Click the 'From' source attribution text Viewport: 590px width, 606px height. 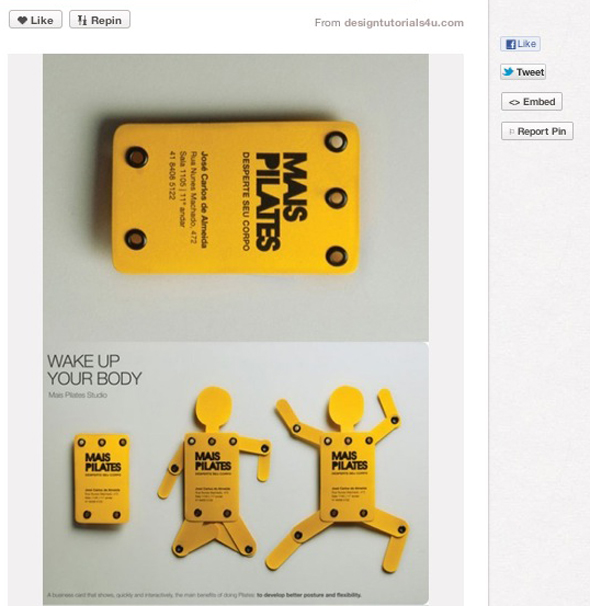tap(327, 23)
